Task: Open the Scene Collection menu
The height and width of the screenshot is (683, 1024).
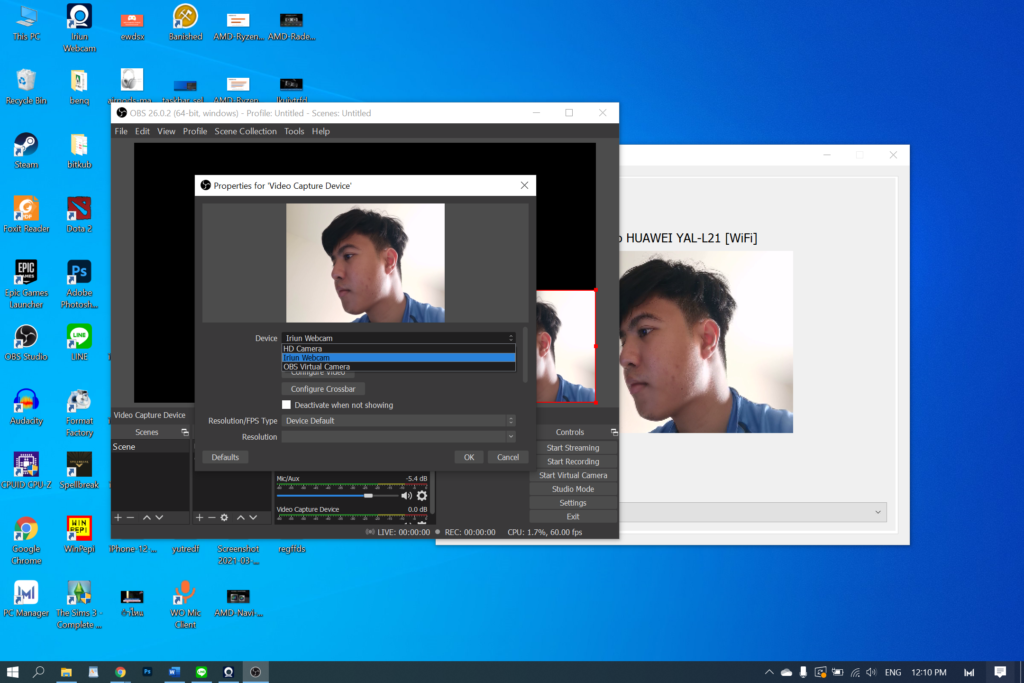Action: tap(245, 131)
